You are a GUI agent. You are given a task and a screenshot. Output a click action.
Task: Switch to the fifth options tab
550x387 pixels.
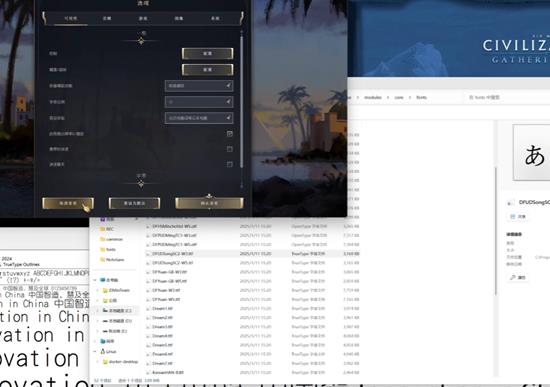coord(215,18)
